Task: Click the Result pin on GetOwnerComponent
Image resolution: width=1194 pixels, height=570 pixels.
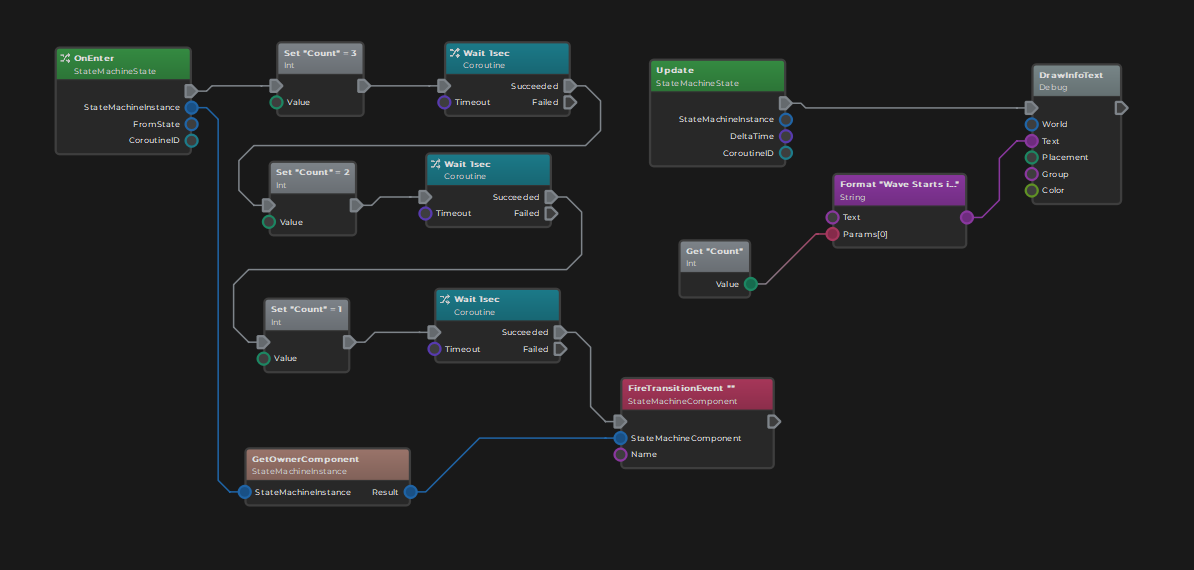Action: 410,492
